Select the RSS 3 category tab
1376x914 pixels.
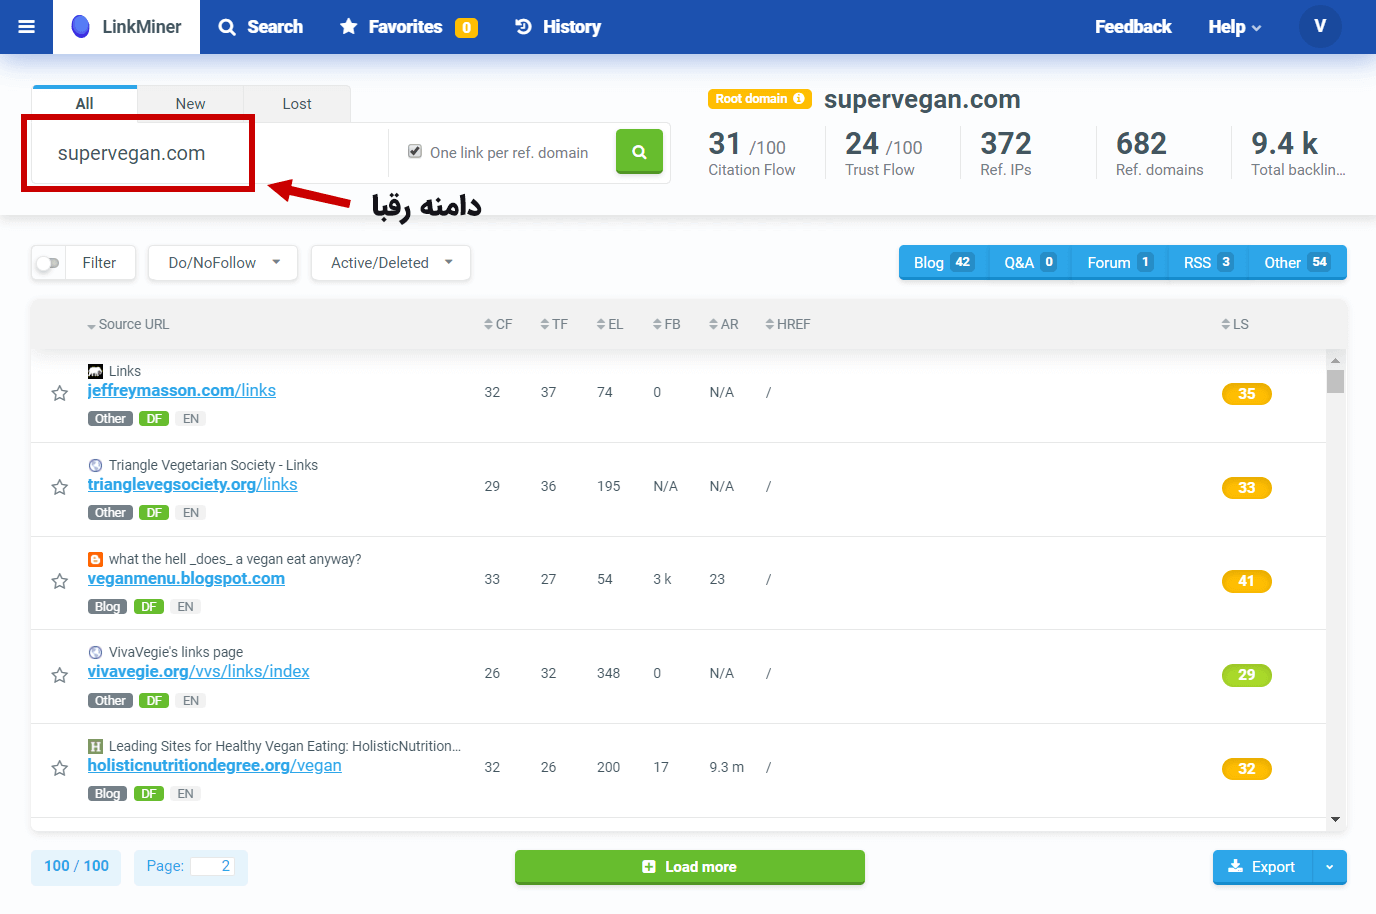coord(1208,262)
